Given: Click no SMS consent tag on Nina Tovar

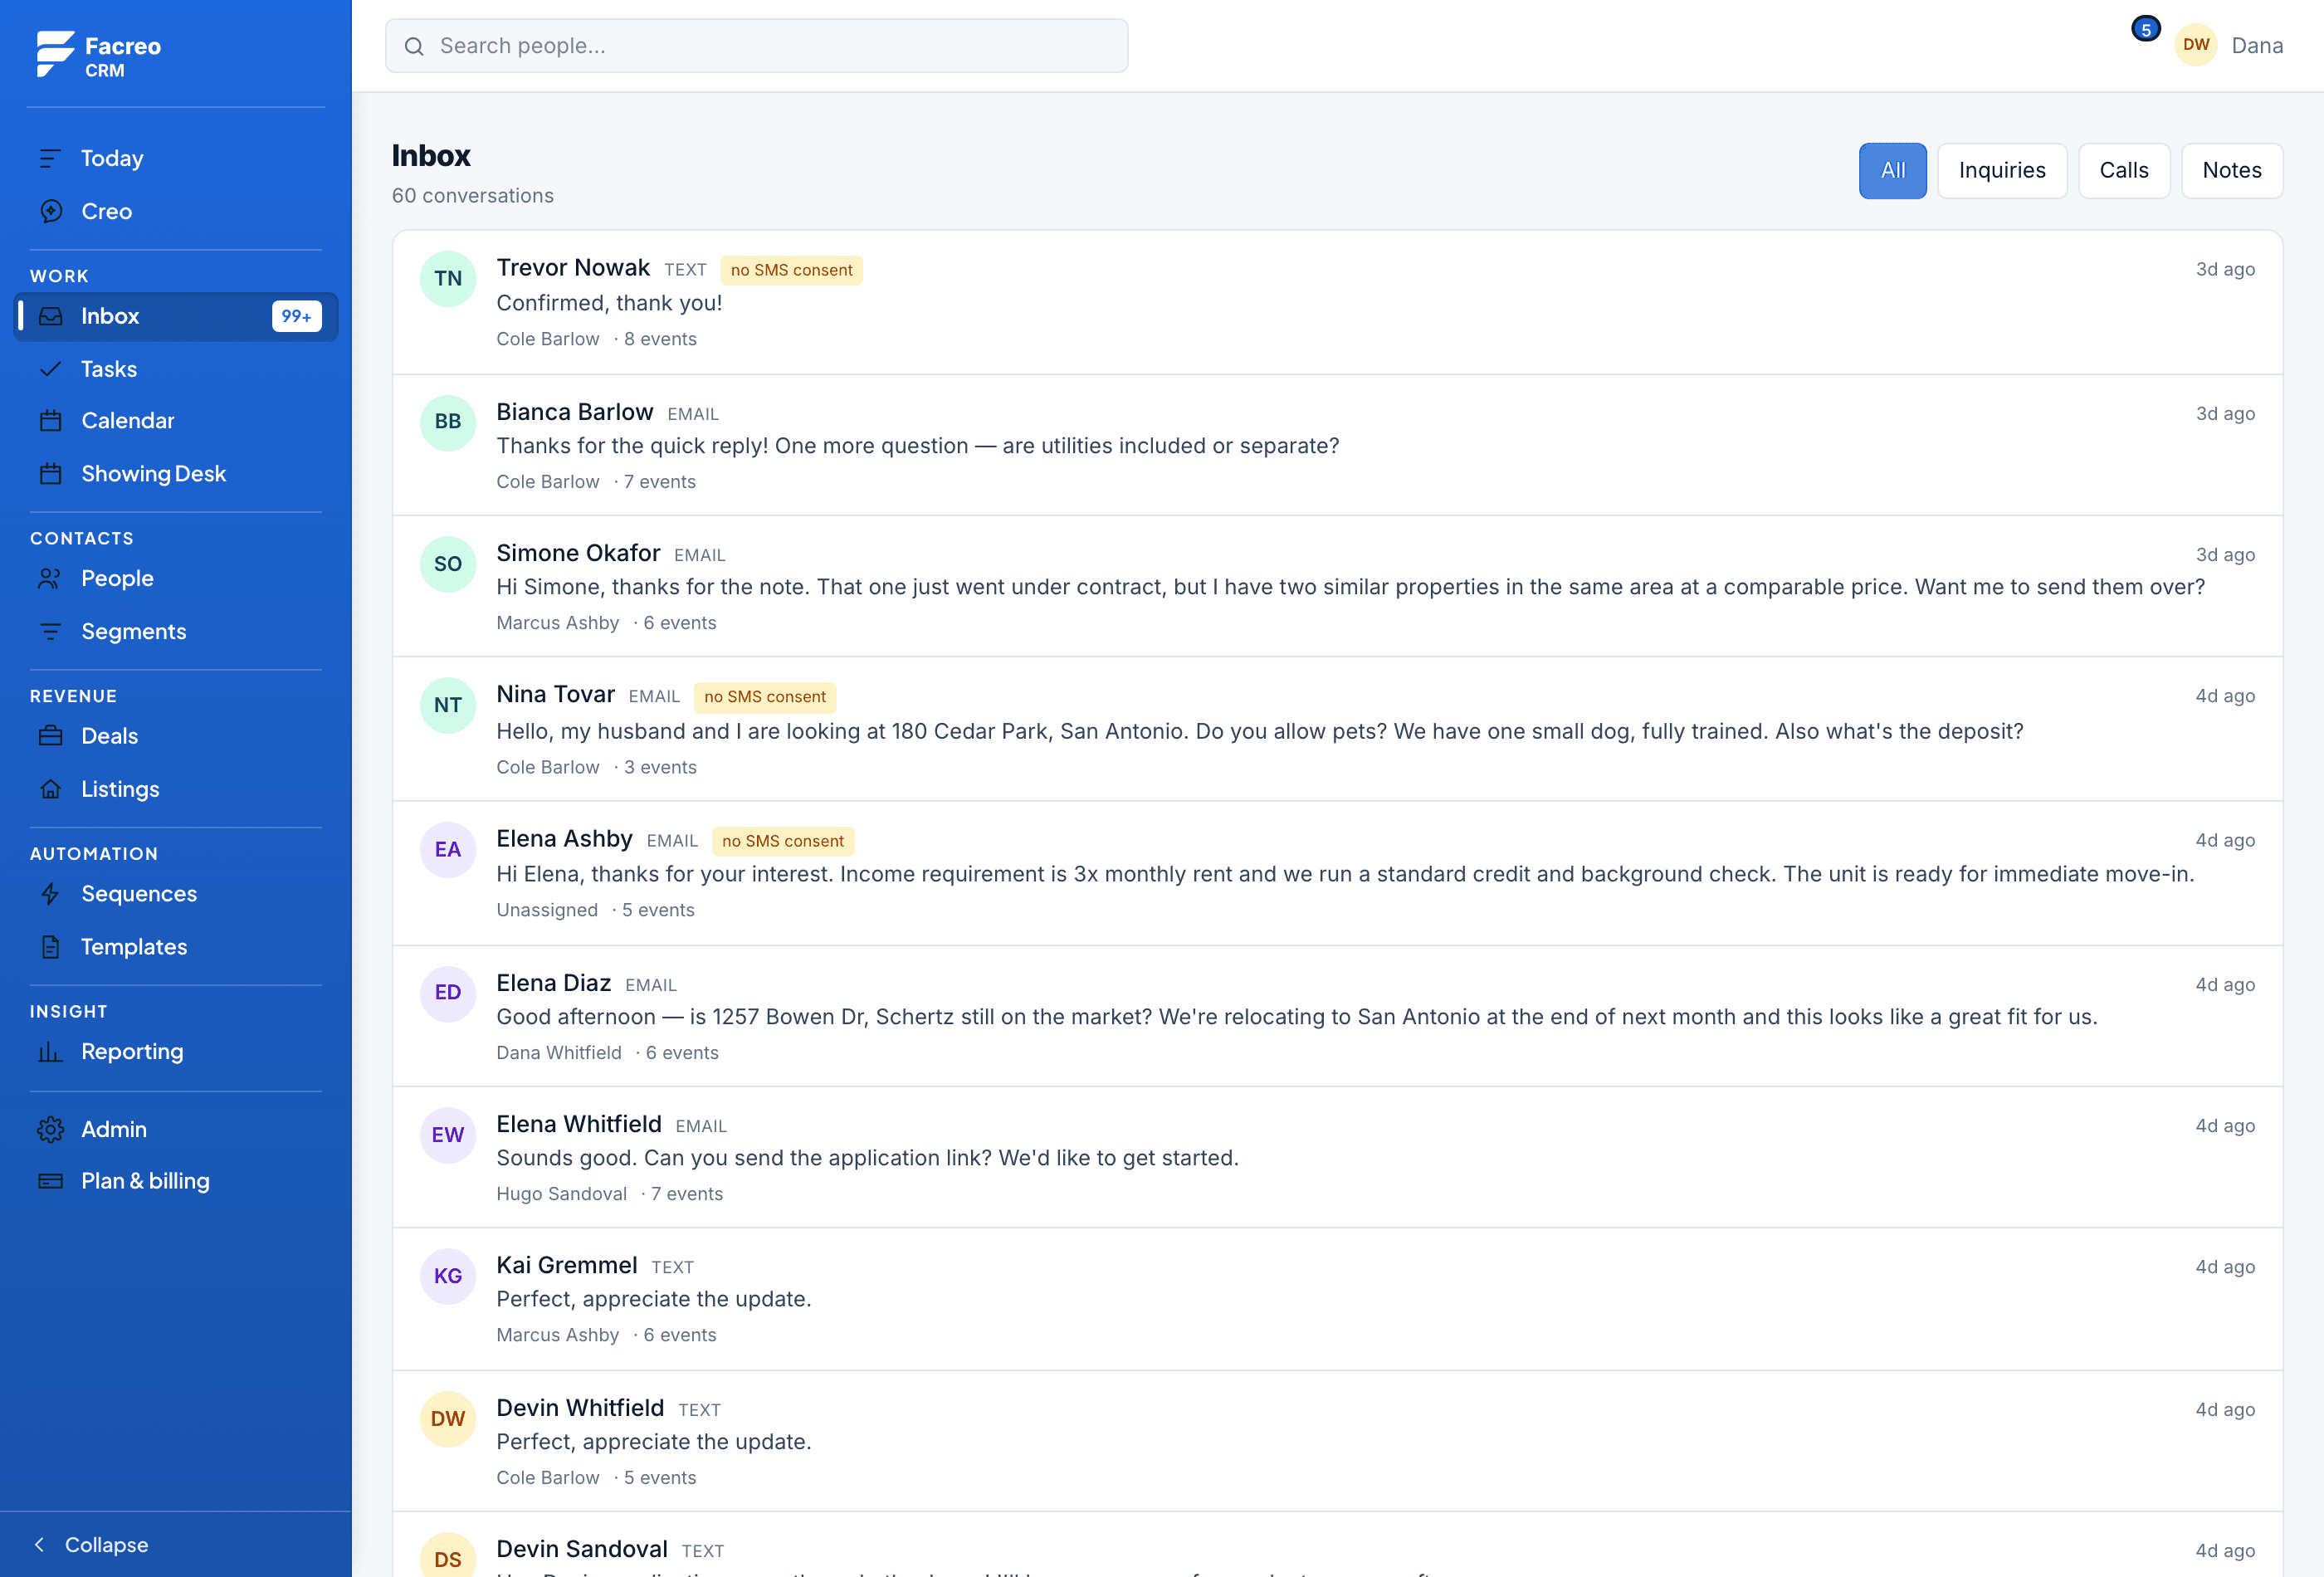Looking at the screenshot, I should point(765,697).
